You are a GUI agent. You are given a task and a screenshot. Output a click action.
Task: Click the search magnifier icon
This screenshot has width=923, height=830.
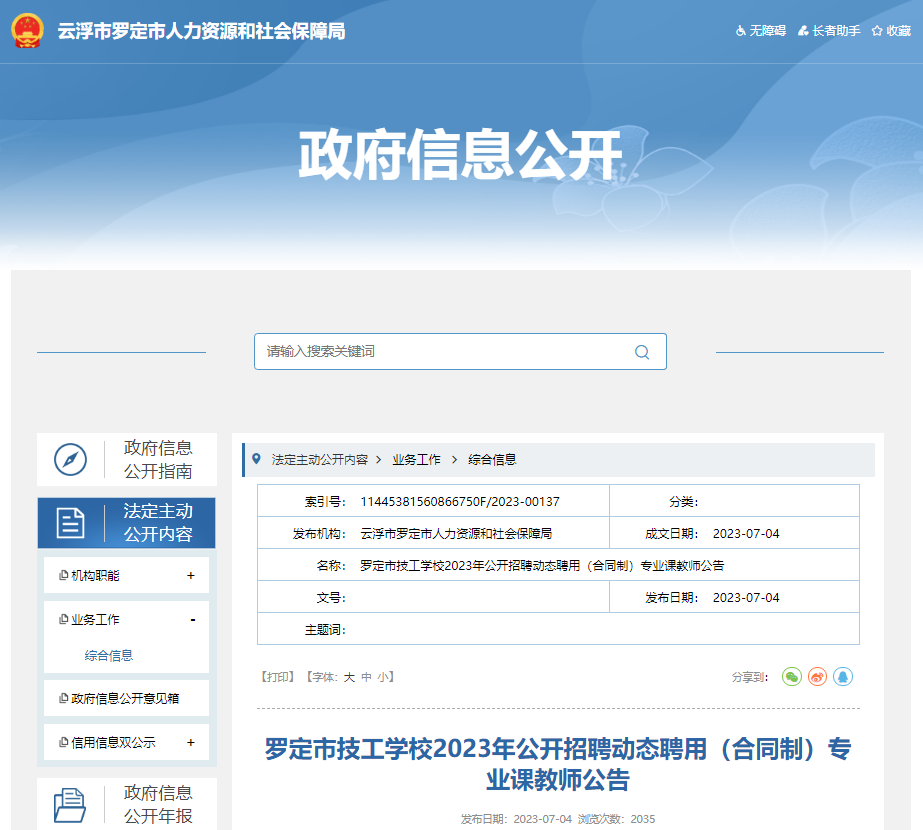(642, 352)
